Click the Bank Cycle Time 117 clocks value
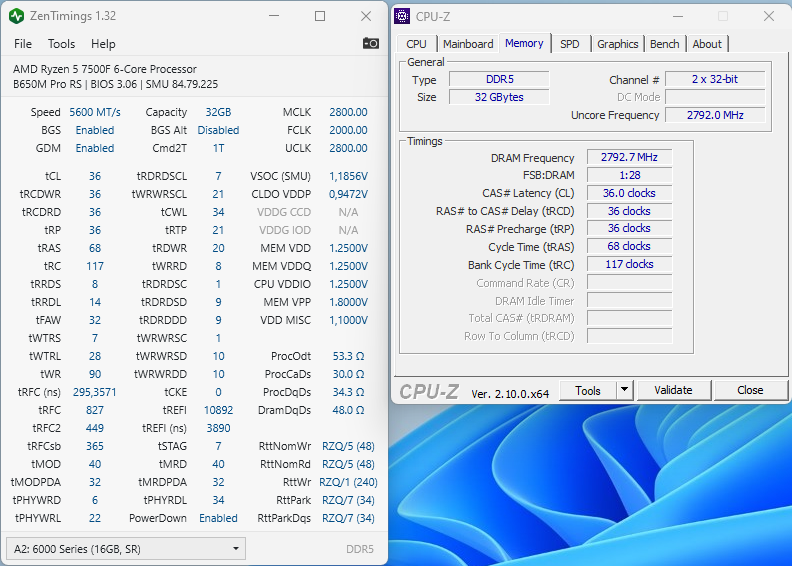Screen dimensions: 792x566 [x=629, y=264]
